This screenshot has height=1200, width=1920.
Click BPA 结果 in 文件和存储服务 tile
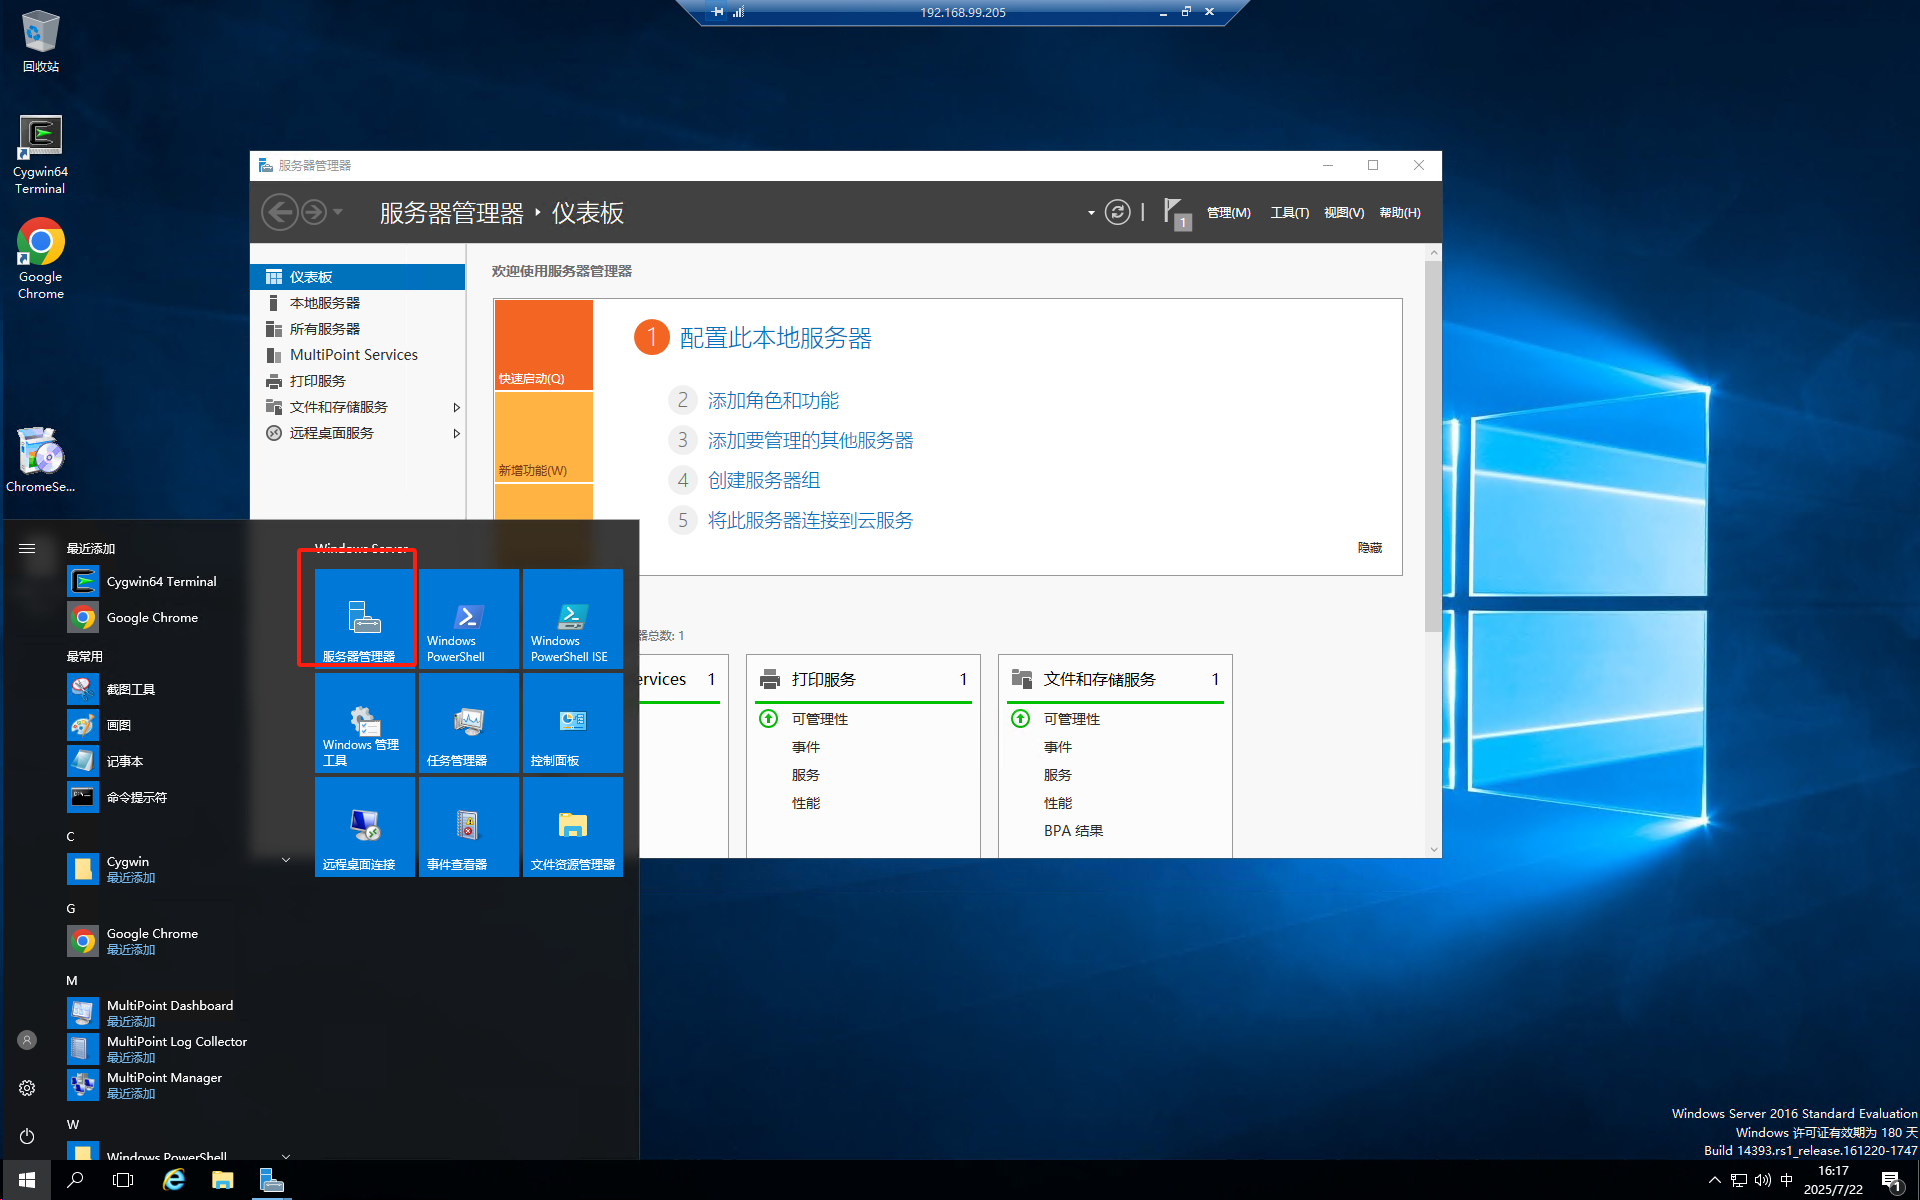tap(1073, 831)
